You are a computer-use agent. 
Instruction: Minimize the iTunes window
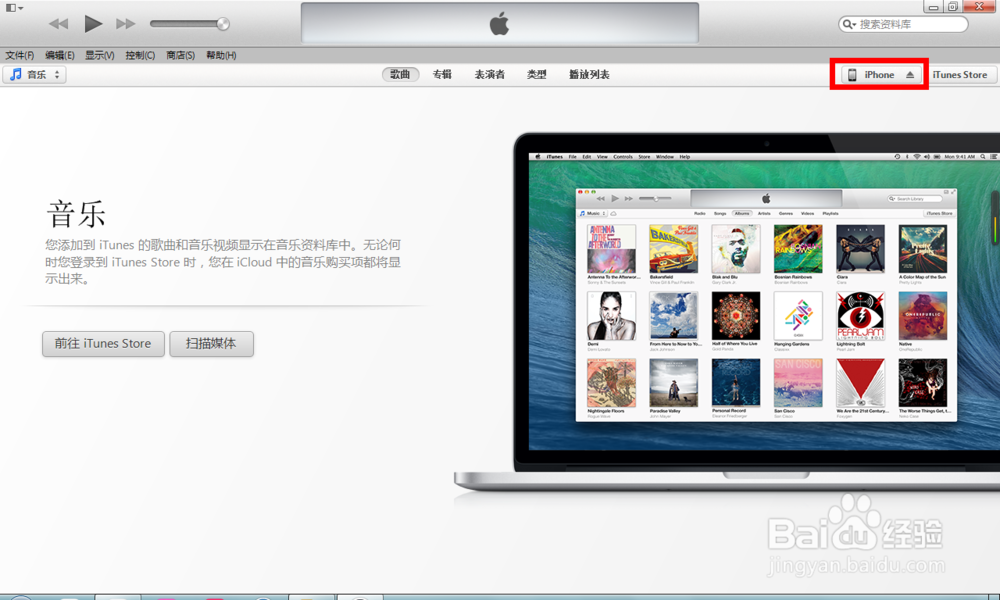click(934, 6)
